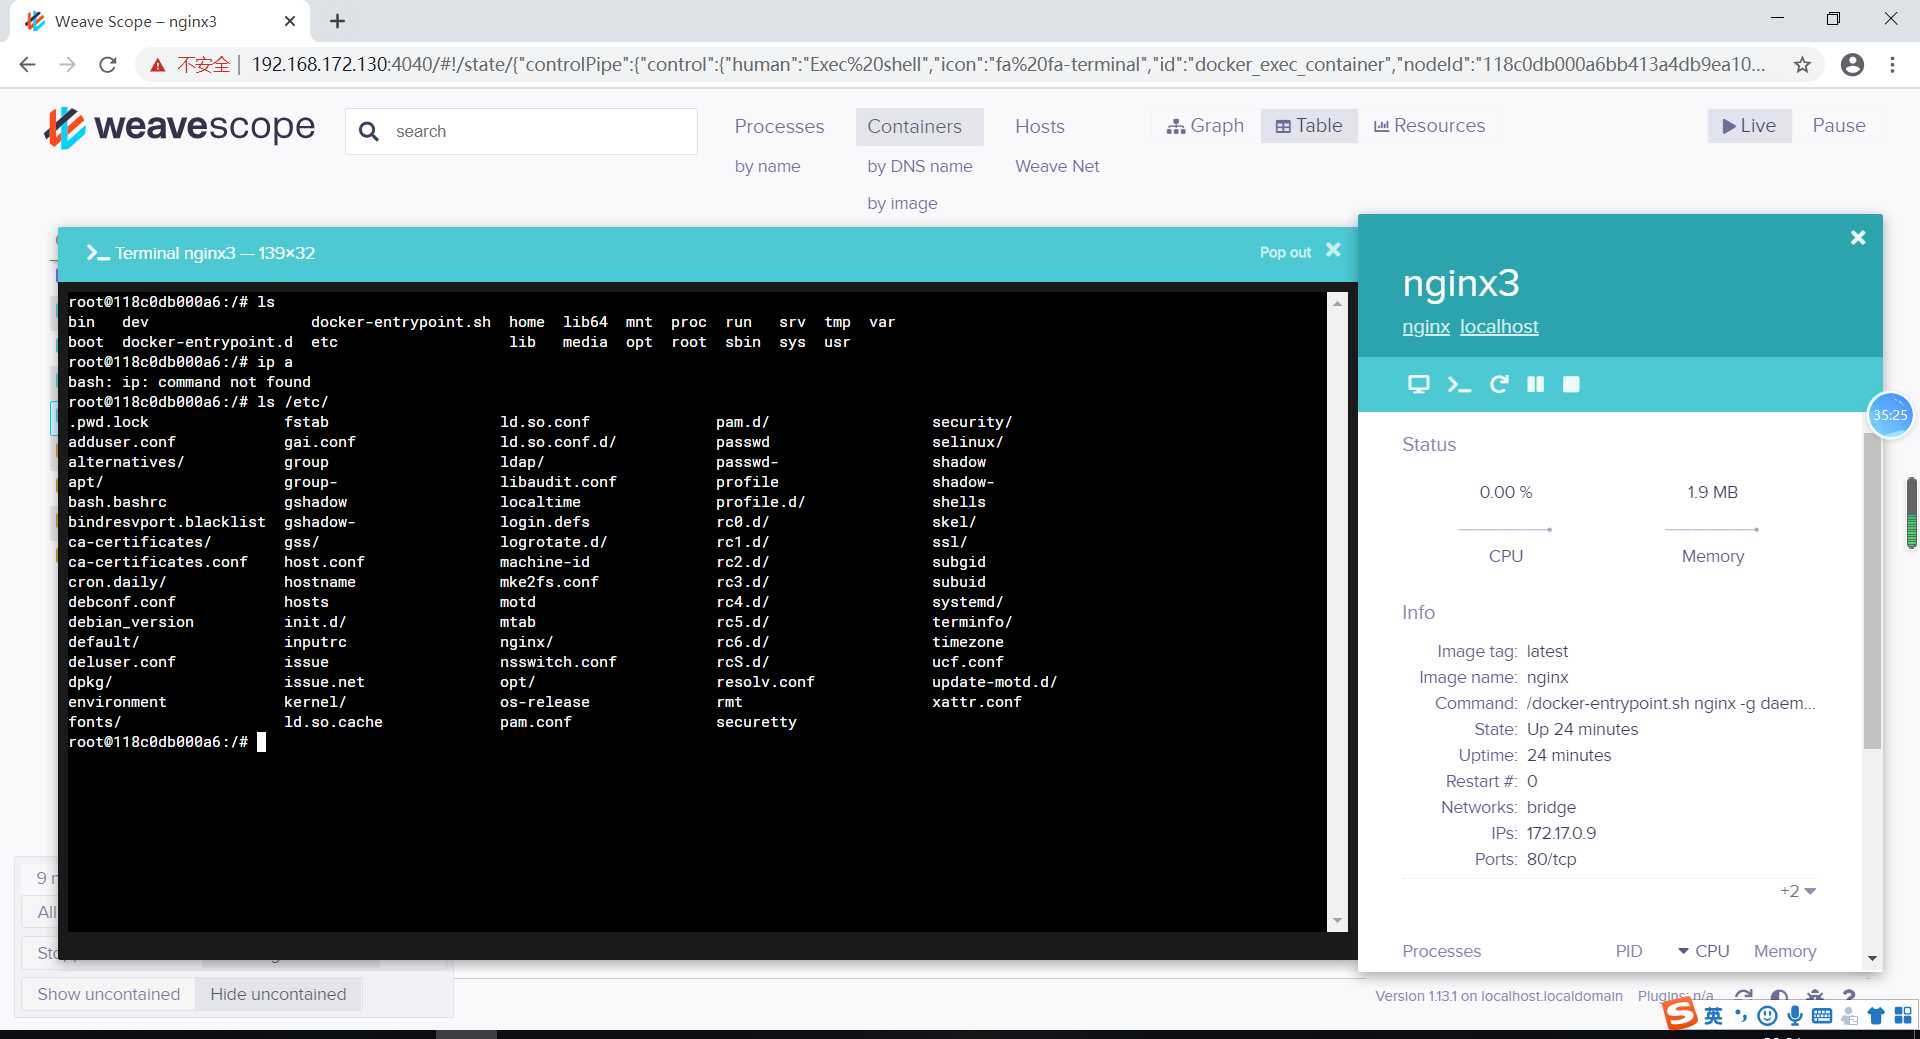Screen dimensions: 1920x1039
Task: Expand the +2 more info rows
Action: point(1797,891)
